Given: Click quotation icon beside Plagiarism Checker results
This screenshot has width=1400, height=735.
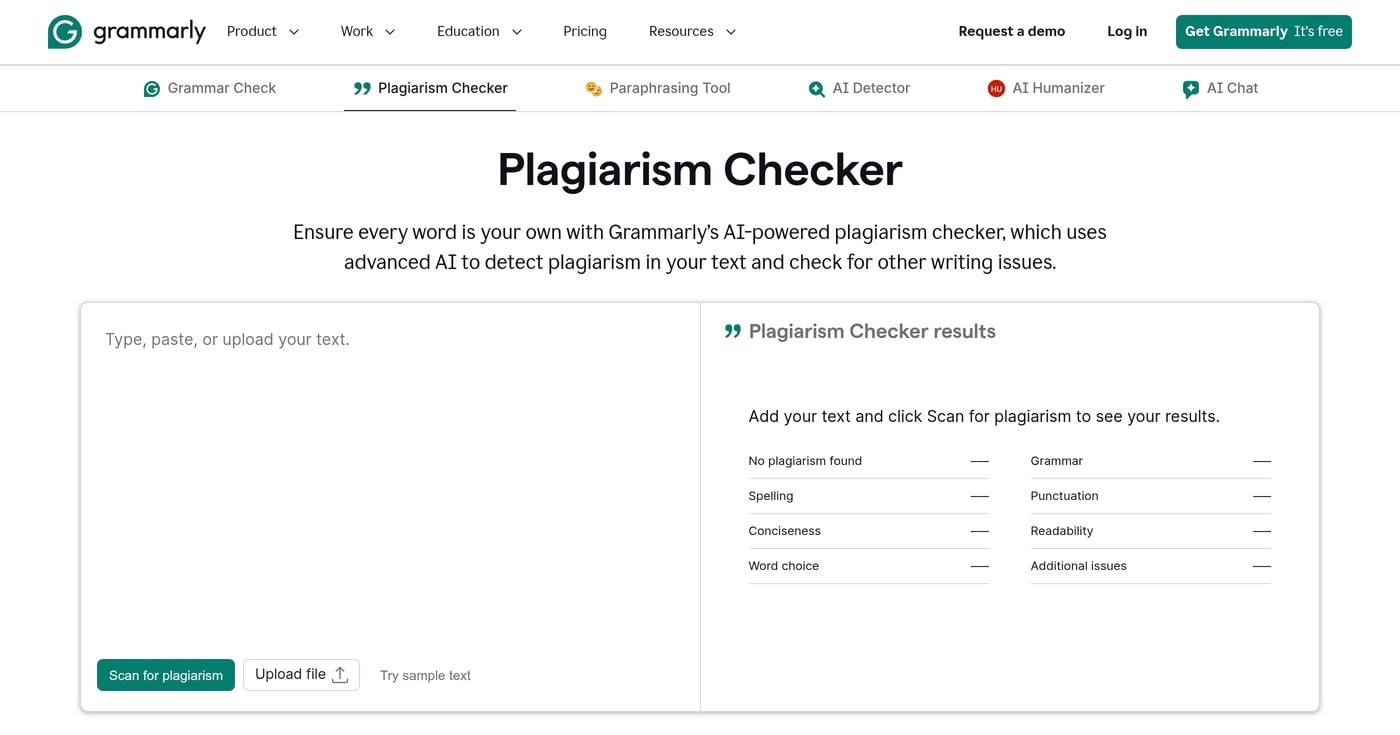Looking at the screenshot, I should tap(733, 331).
